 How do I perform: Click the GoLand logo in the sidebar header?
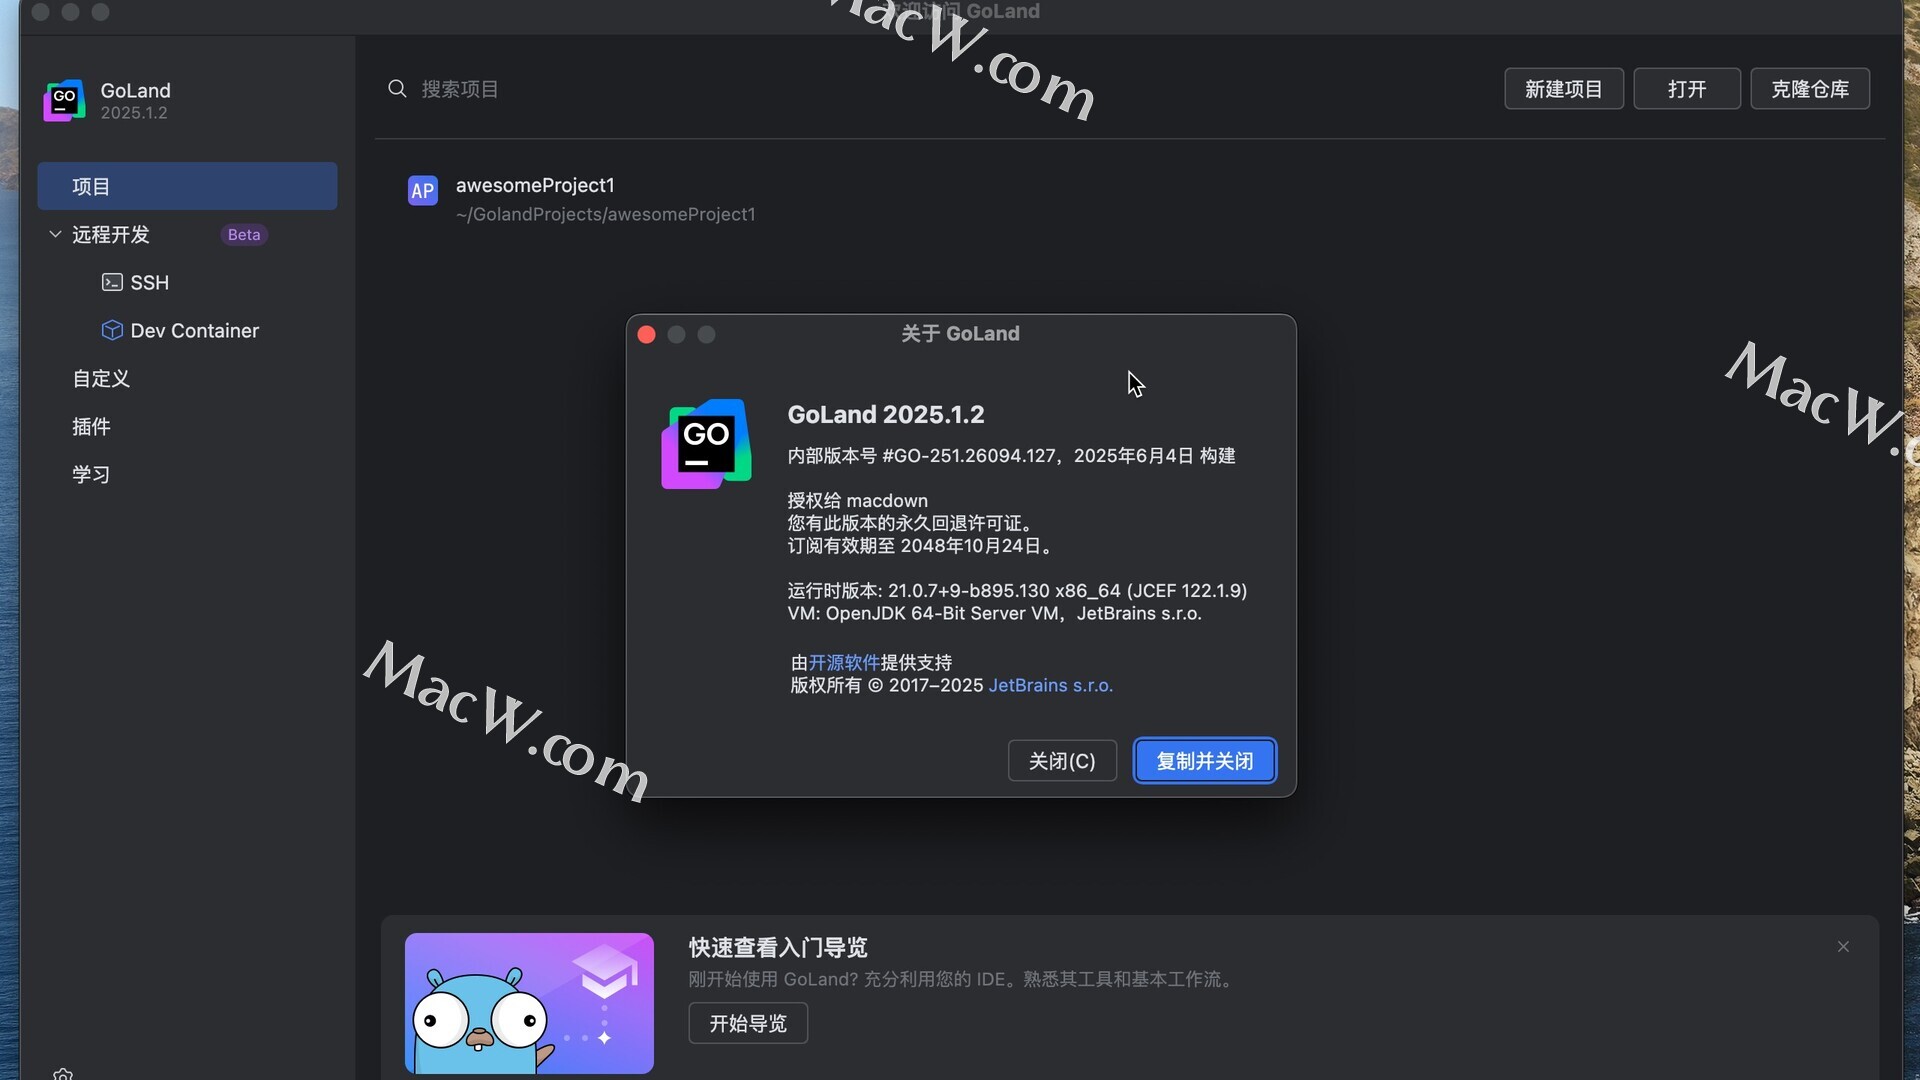point(64,100)
